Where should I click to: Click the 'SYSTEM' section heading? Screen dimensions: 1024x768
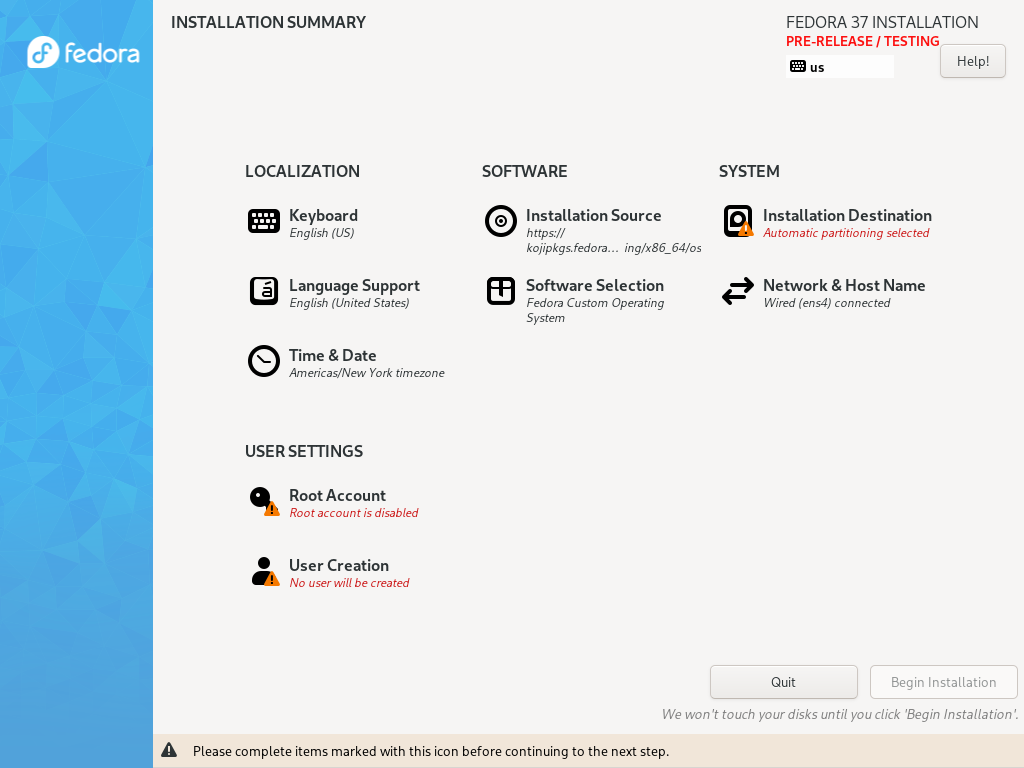(x=749, y=171)
